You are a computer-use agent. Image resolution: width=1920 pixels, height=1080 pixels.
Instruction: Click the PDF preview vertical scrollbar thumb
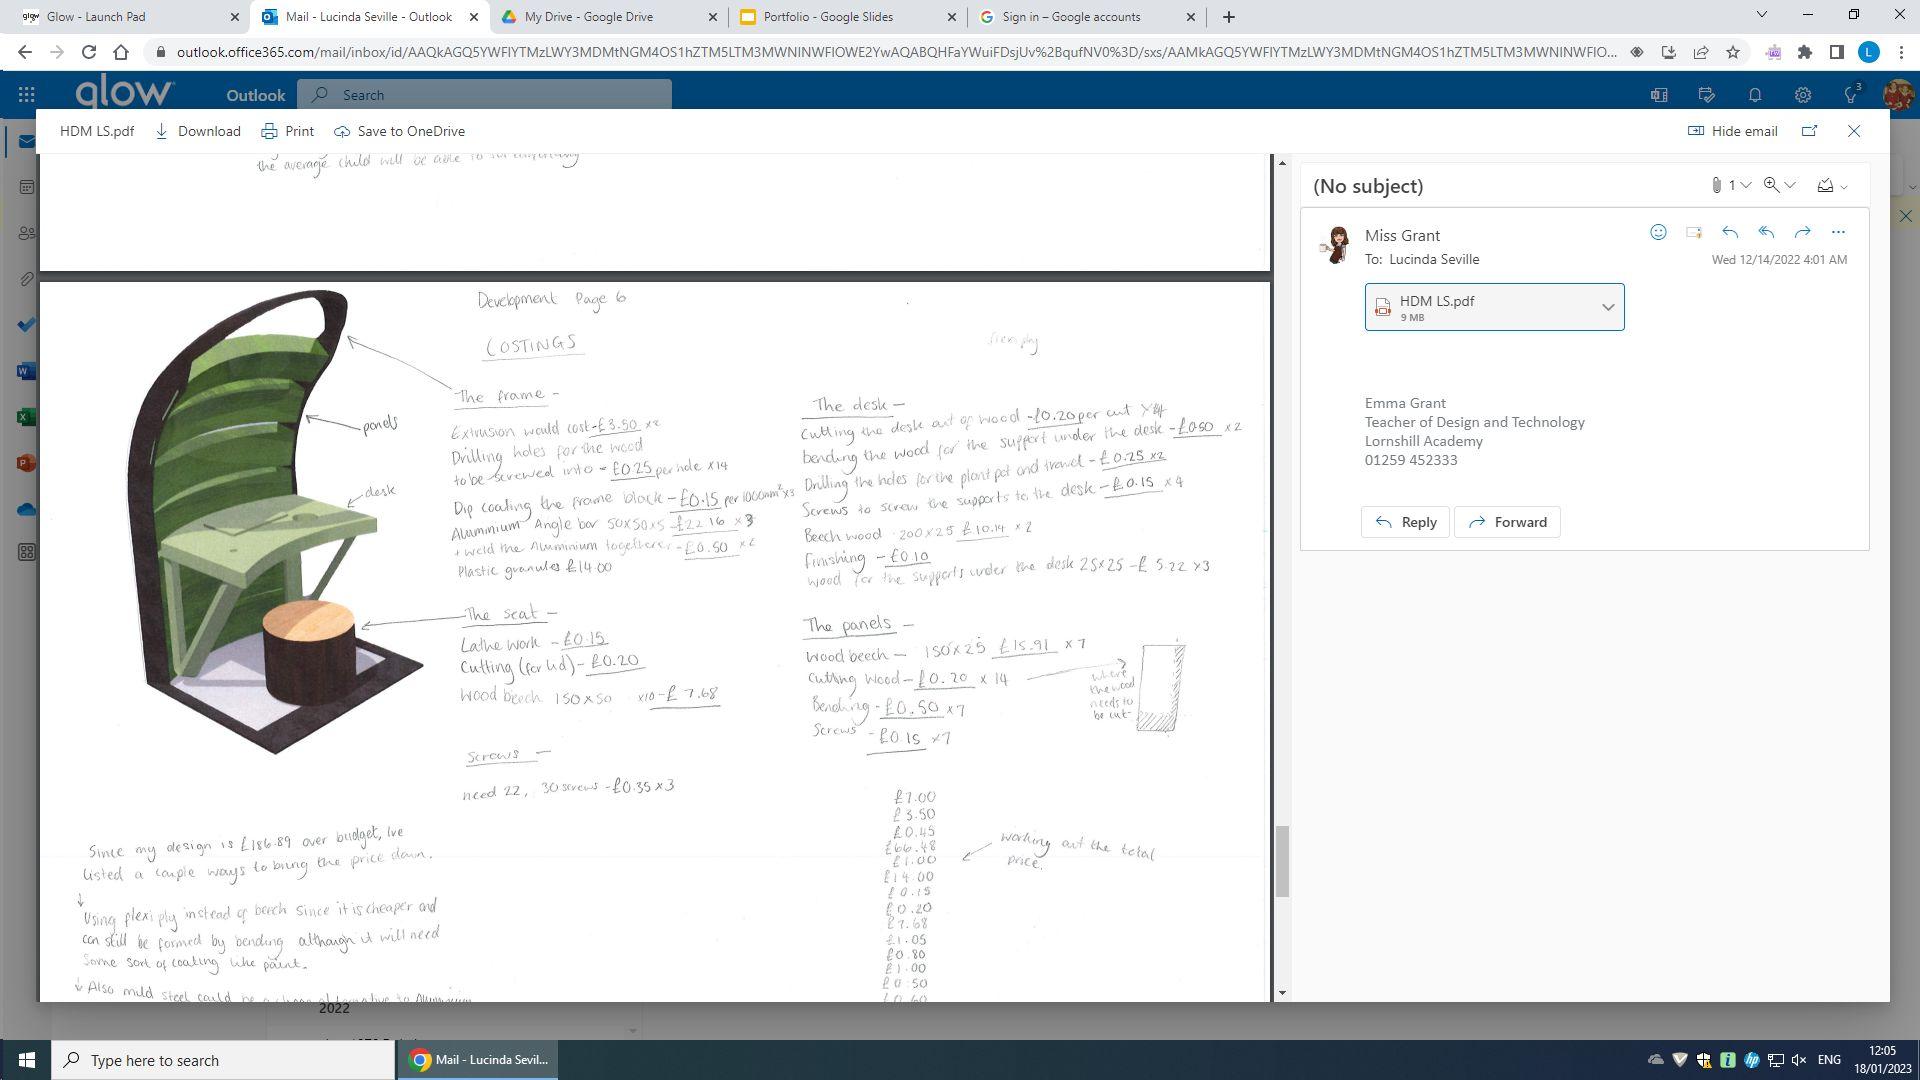pos(1282,860)
